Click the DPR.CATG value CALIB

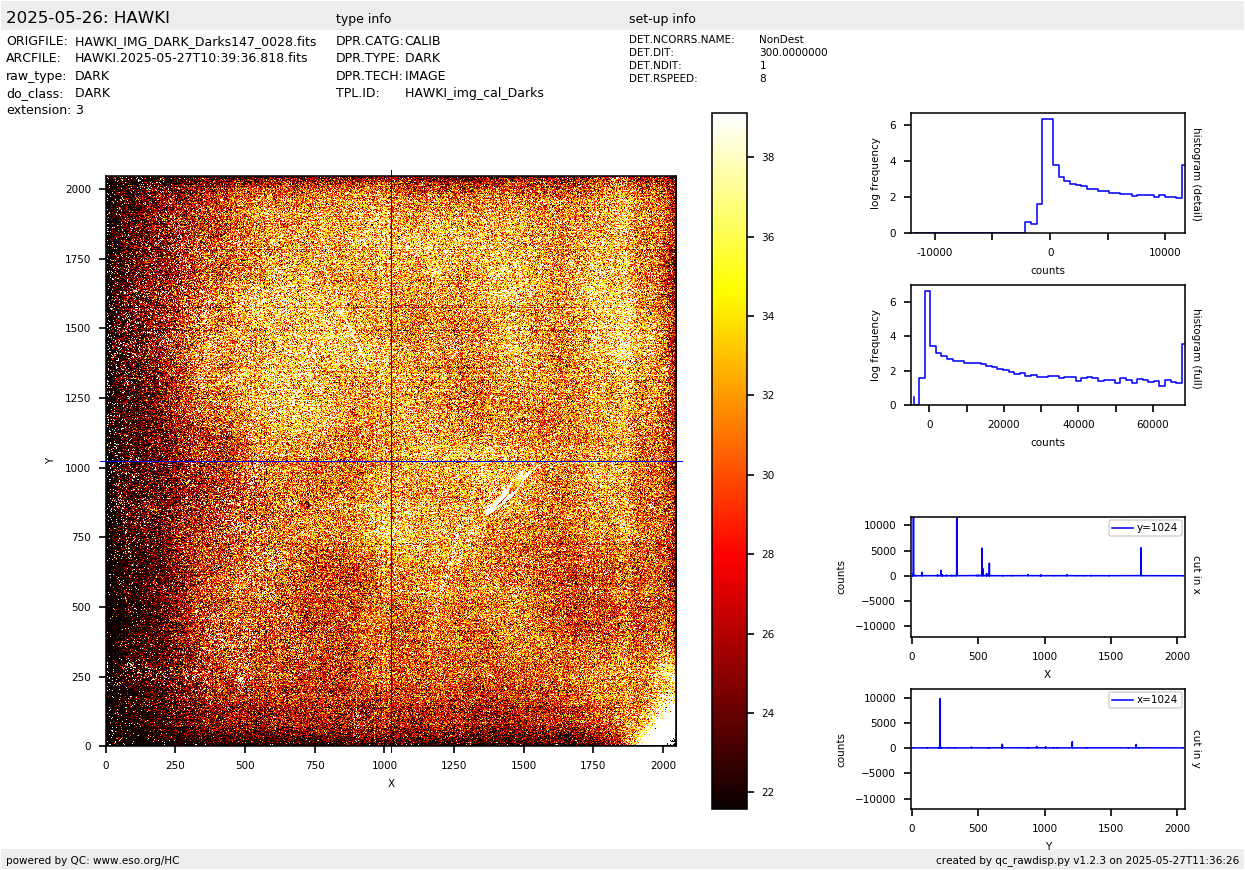pyautogui.click(x=422, y=42)
